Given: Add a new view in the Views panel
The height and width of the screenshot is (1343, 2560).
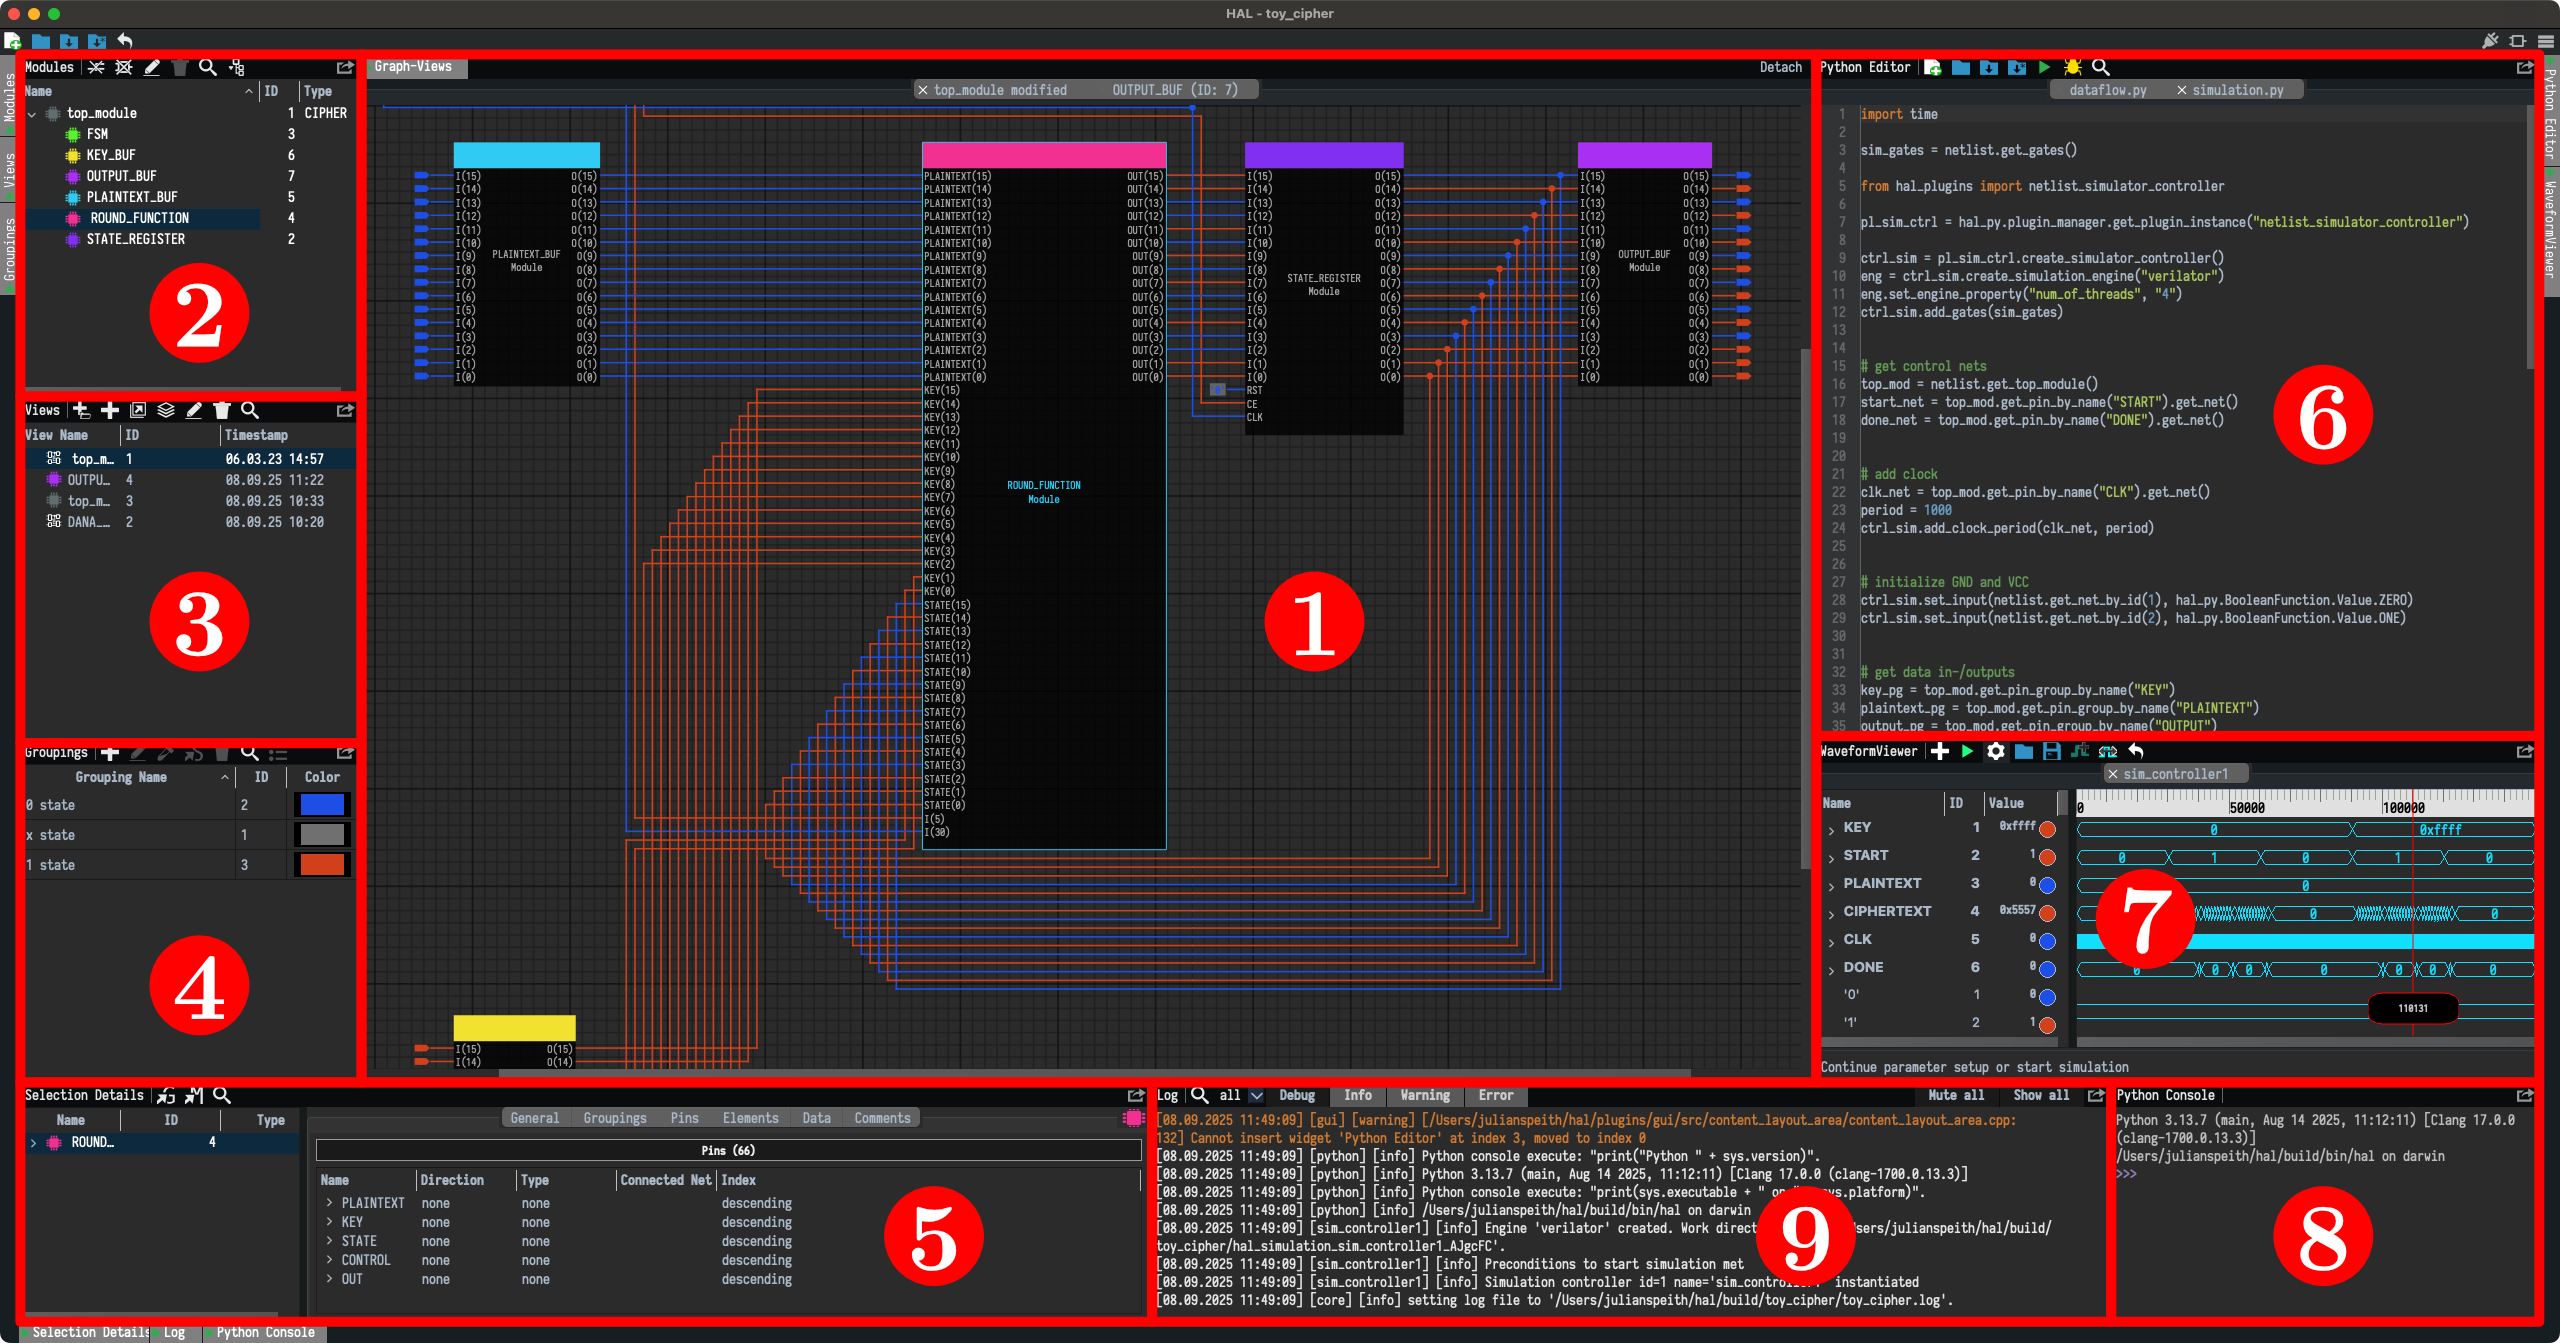Looking at the screenshot, I should click(x=110, y=410).
